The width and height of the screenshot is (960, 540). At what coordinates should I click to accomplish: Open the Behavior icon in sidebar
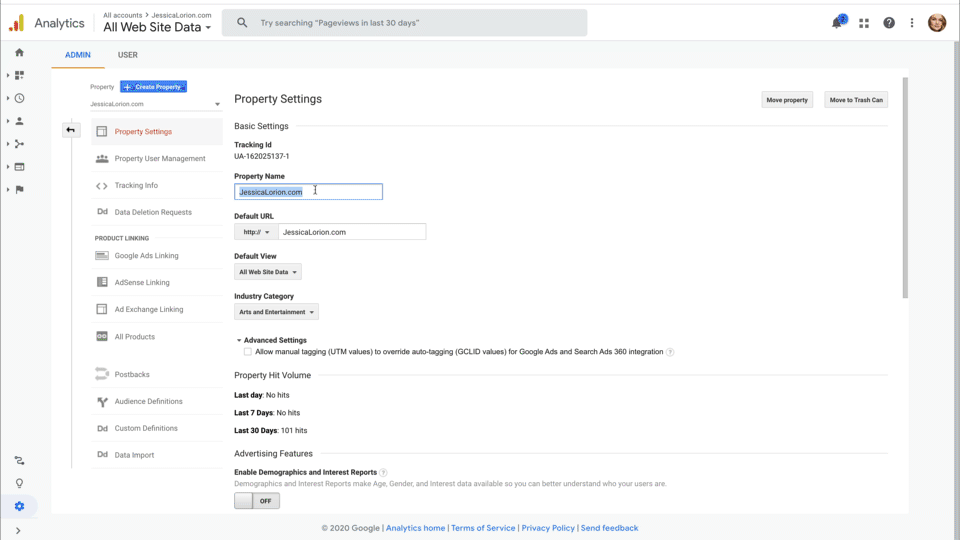point(20,167)
